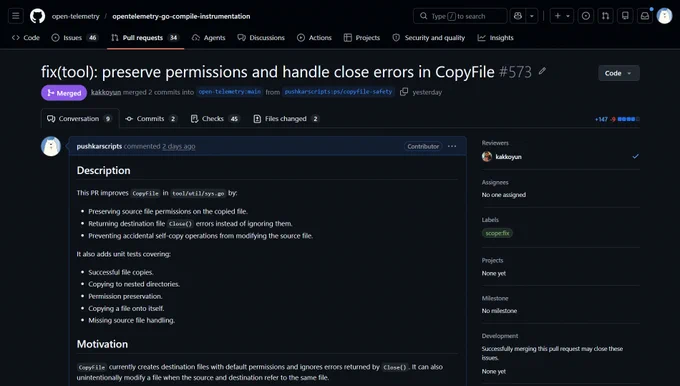The height and width of the screenshot is (386, 680).
Task: Click the pull request number #573
Action: tap(515, 72)
